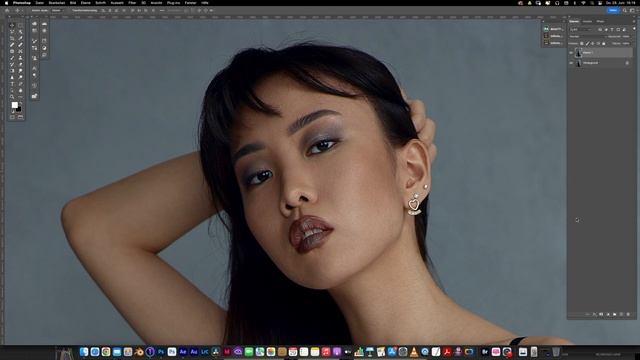Select the Zoom tool
The height and width of the screenshot is (360, 640).
[12, 96]
